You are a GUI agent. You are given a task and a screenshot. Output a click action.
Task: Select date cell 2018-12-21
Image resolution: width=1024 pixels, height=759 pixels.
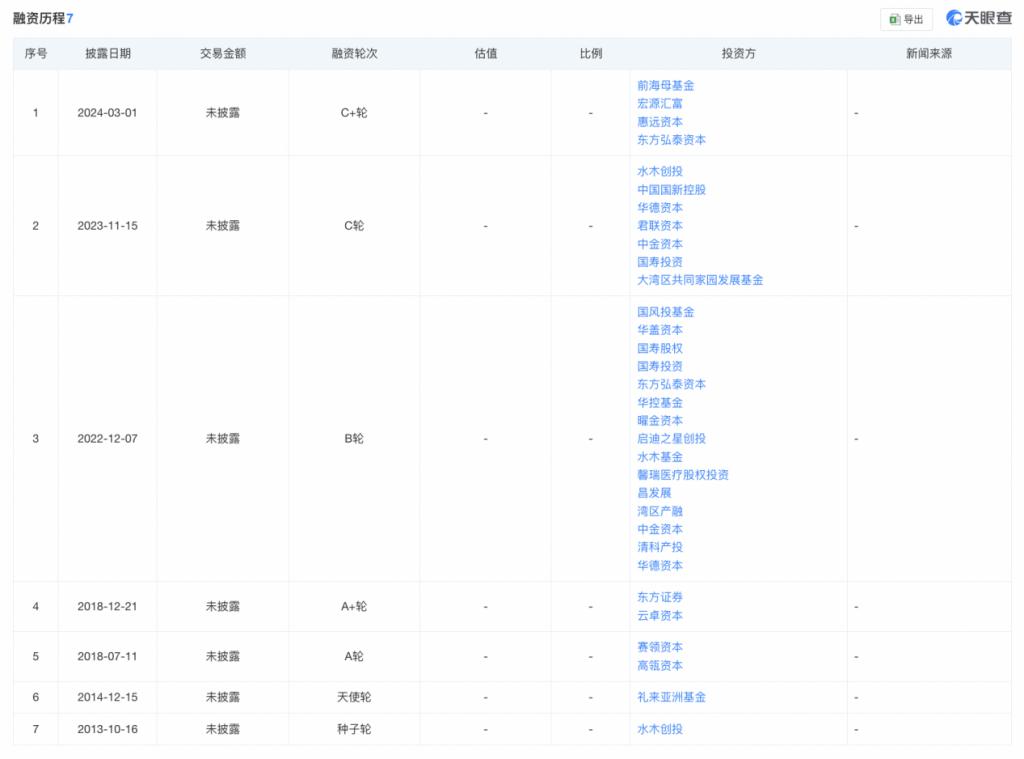click(x=107, y=607)
